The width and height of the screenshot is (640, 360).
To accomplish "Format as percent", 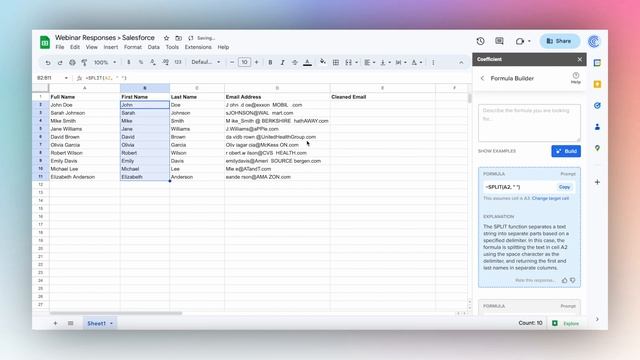I will 141,62.
